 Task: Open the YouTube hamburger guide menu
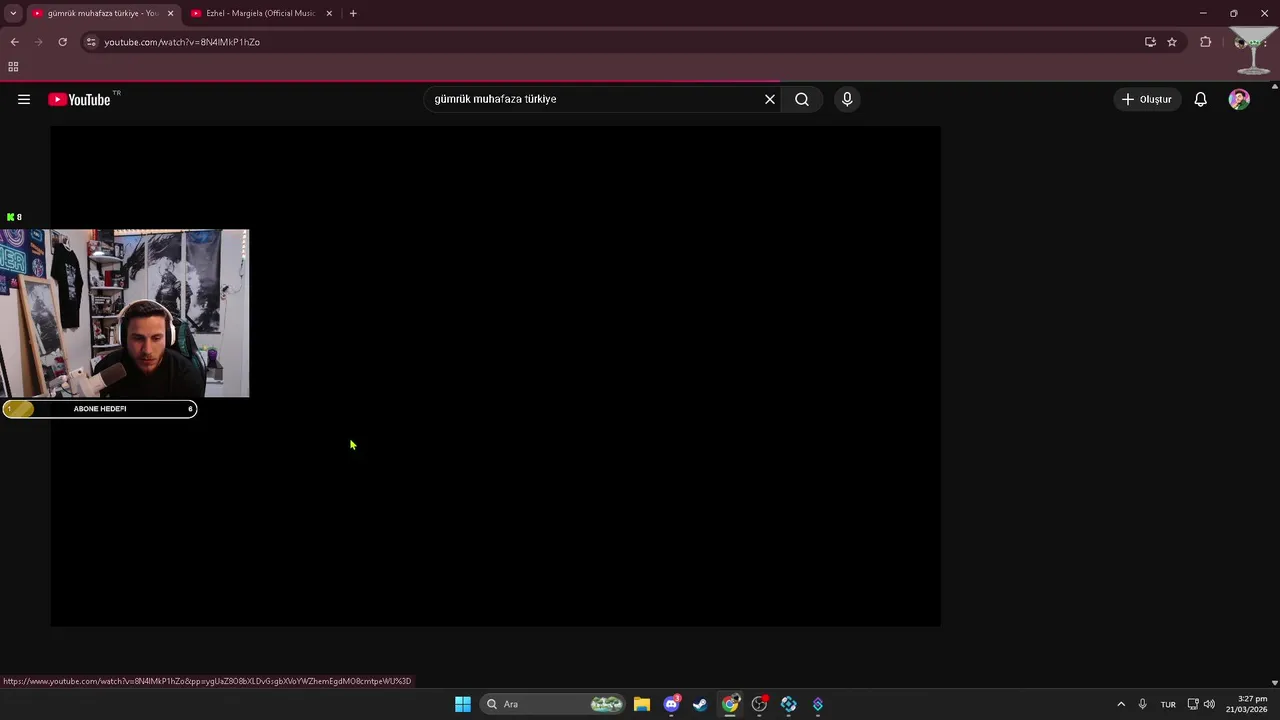(x=24, y=99)
